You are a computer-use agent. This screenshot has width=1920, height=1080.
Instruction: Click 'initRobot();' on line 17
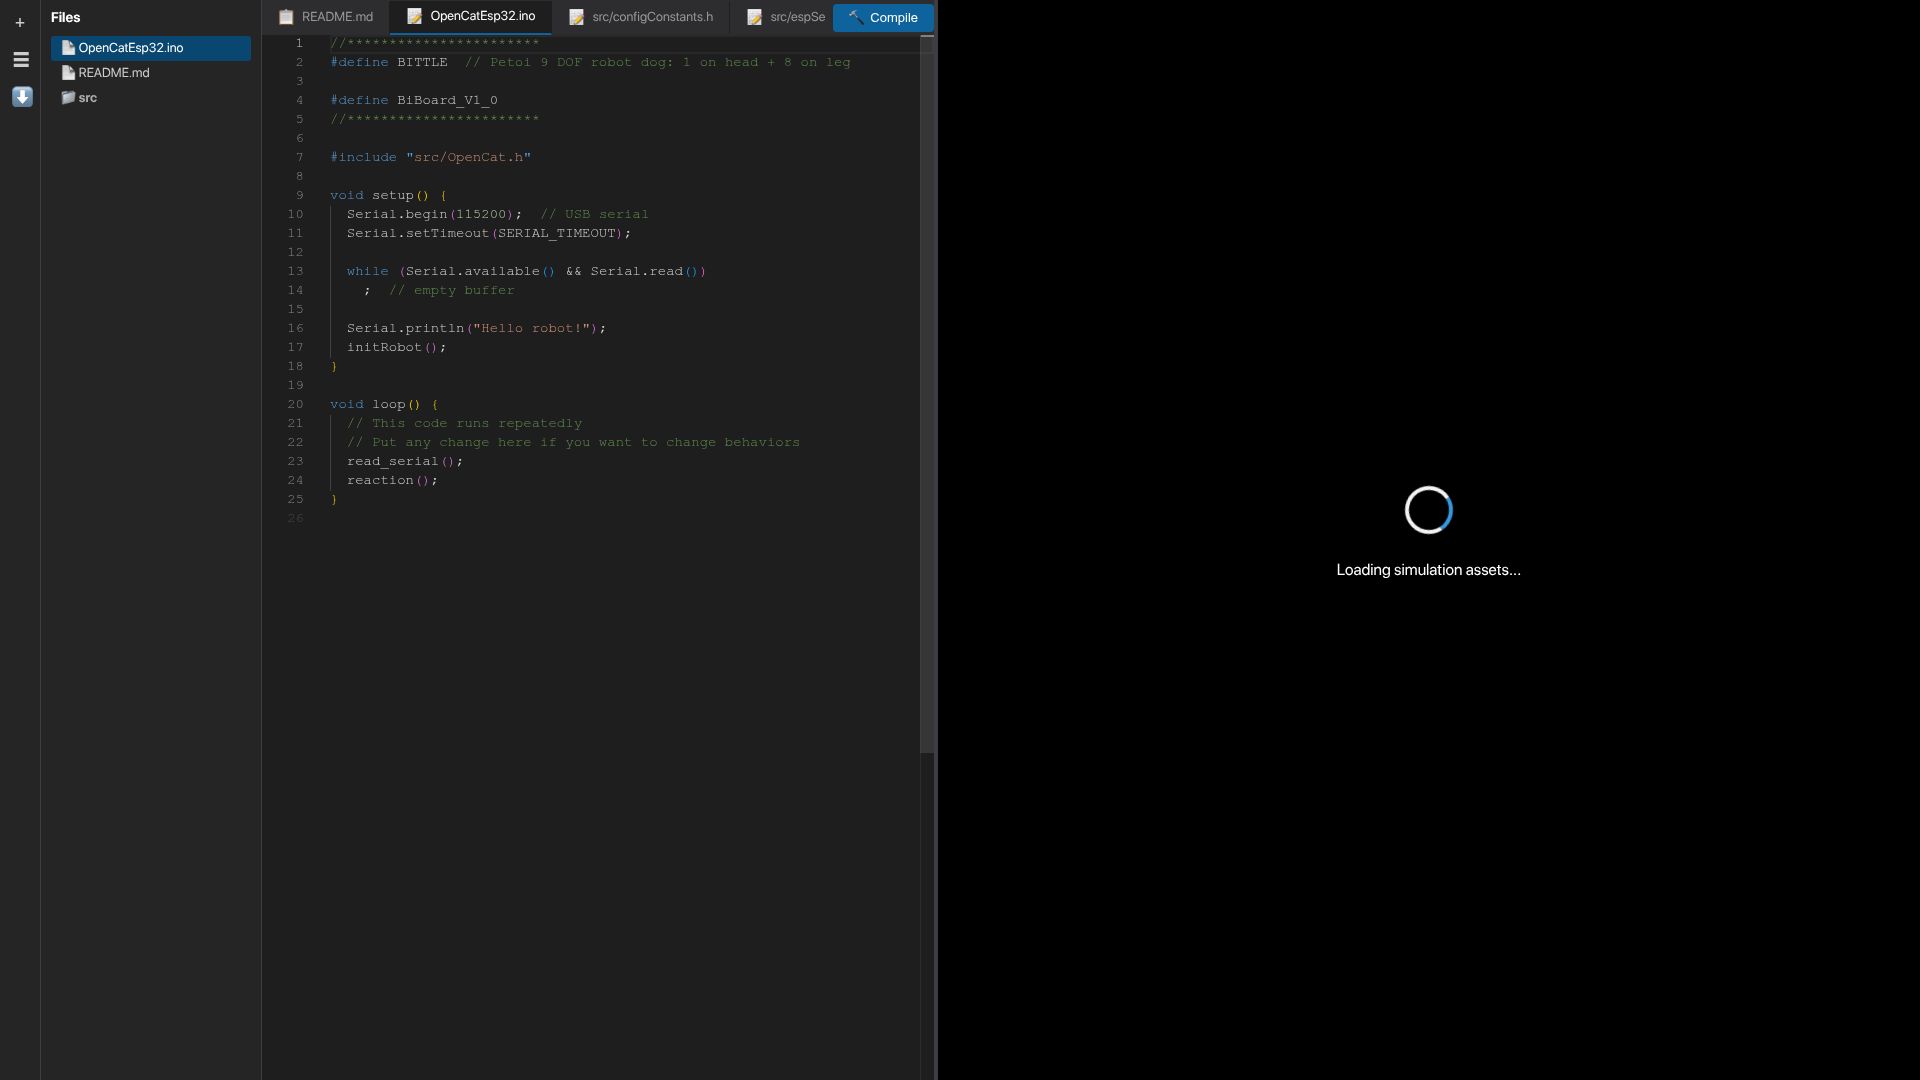click(x=397, y=347)
